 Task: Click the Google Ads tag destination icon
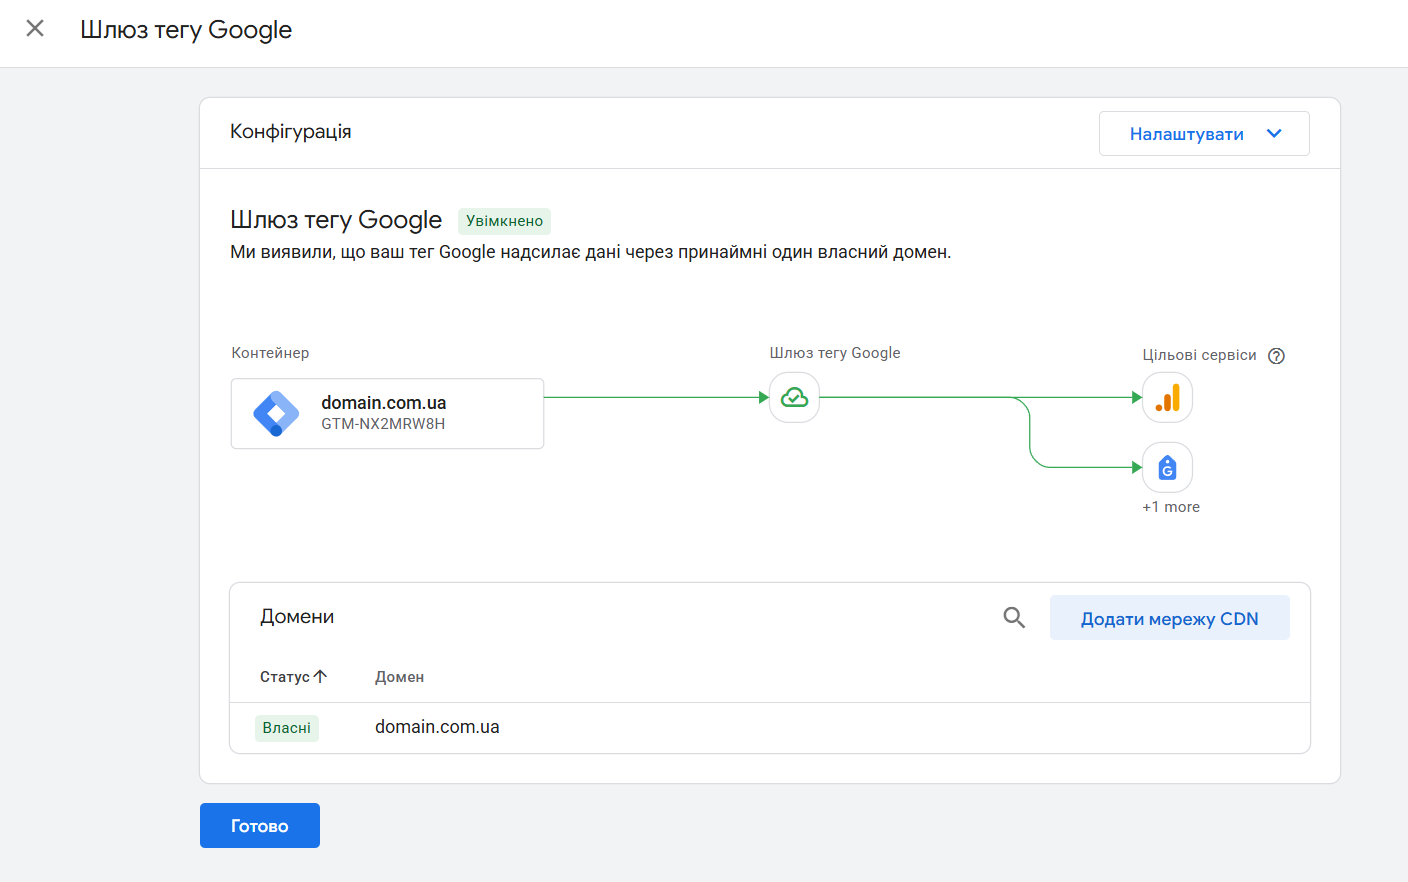(1167, 467)
